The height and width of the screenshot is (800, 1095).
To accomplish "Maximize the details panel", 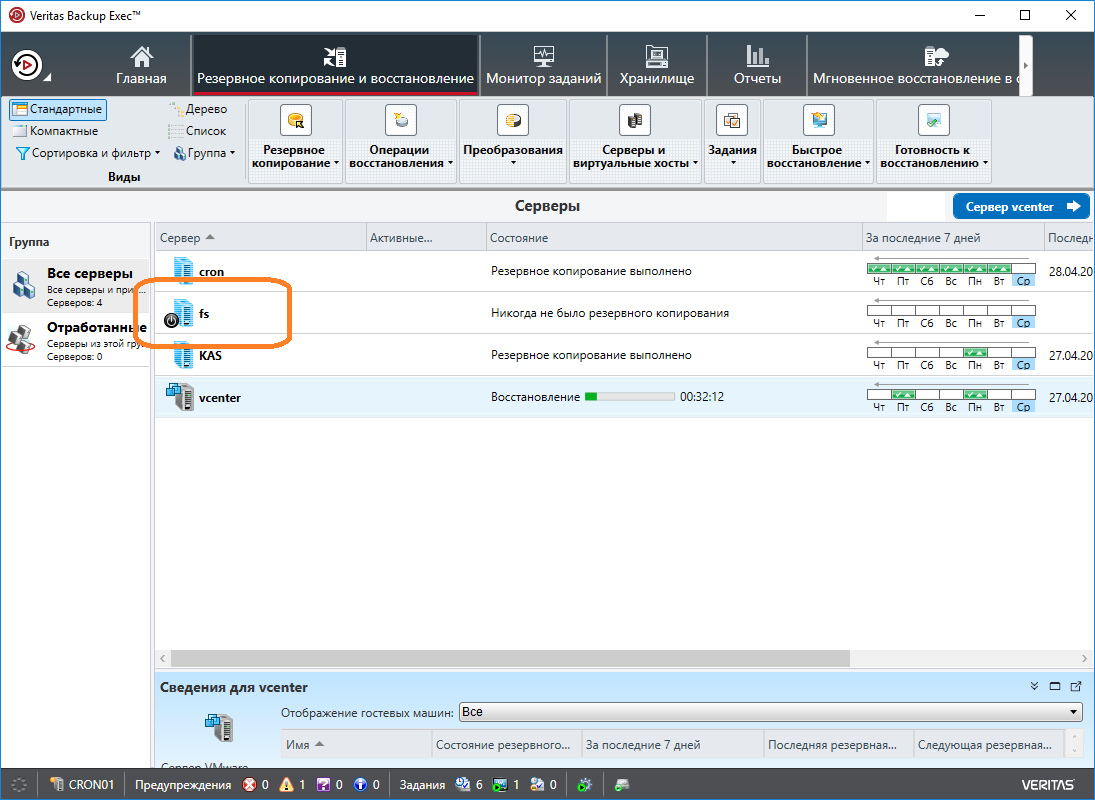I will coord(1055,687).
